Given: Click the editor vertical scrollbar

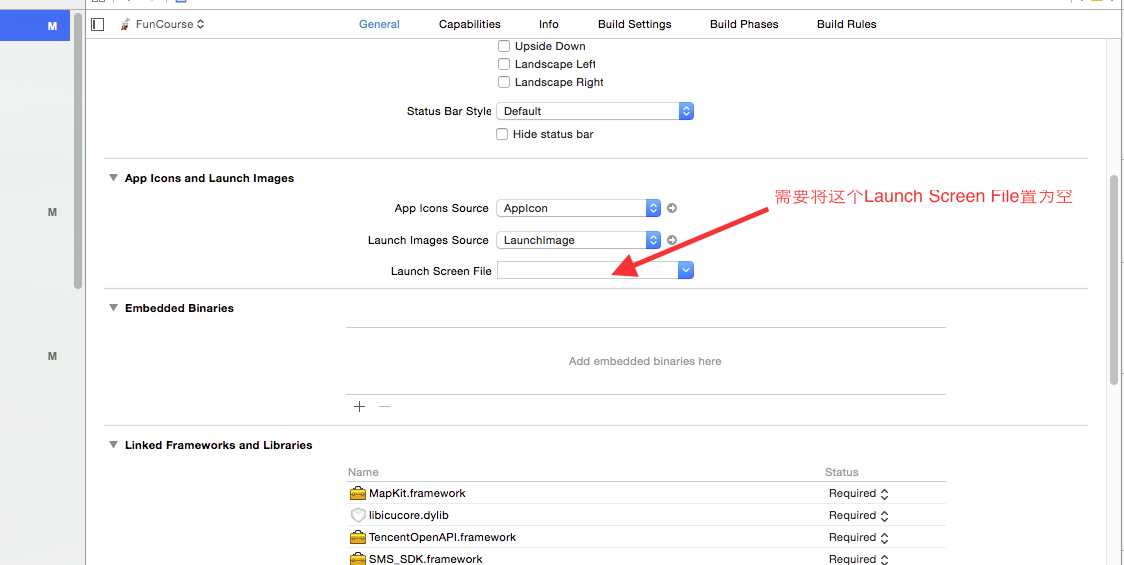Looking at the screenshot, I should tap(1113, 280).
